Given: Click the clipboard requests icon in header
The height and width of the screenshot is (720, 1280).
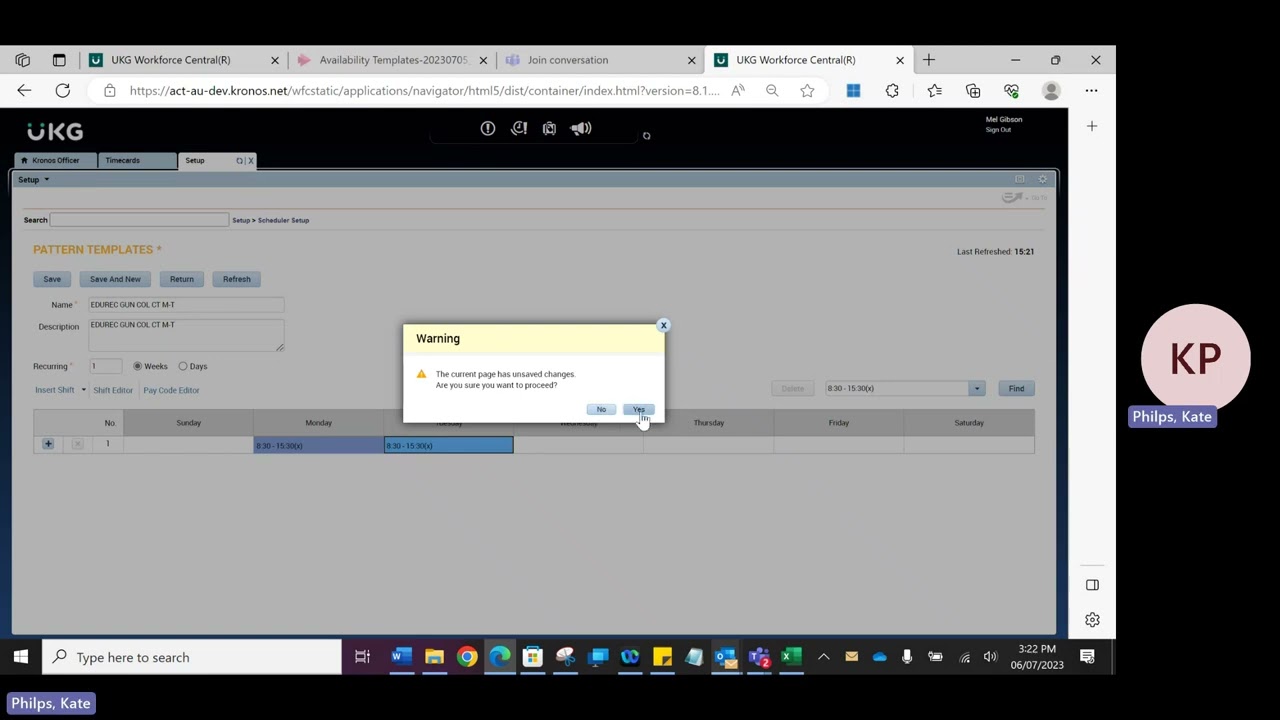Looking at the screenshot, I should [x=549, y=128].
